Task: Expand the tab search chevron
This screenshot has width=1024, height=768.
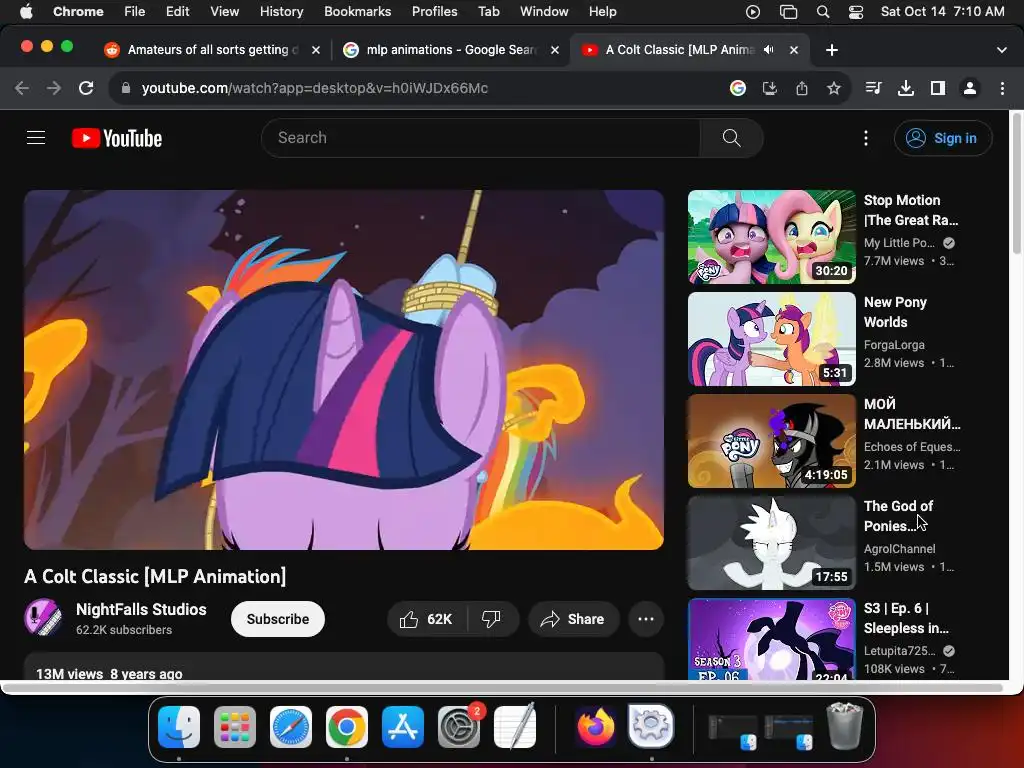Action: point(1002,50)
